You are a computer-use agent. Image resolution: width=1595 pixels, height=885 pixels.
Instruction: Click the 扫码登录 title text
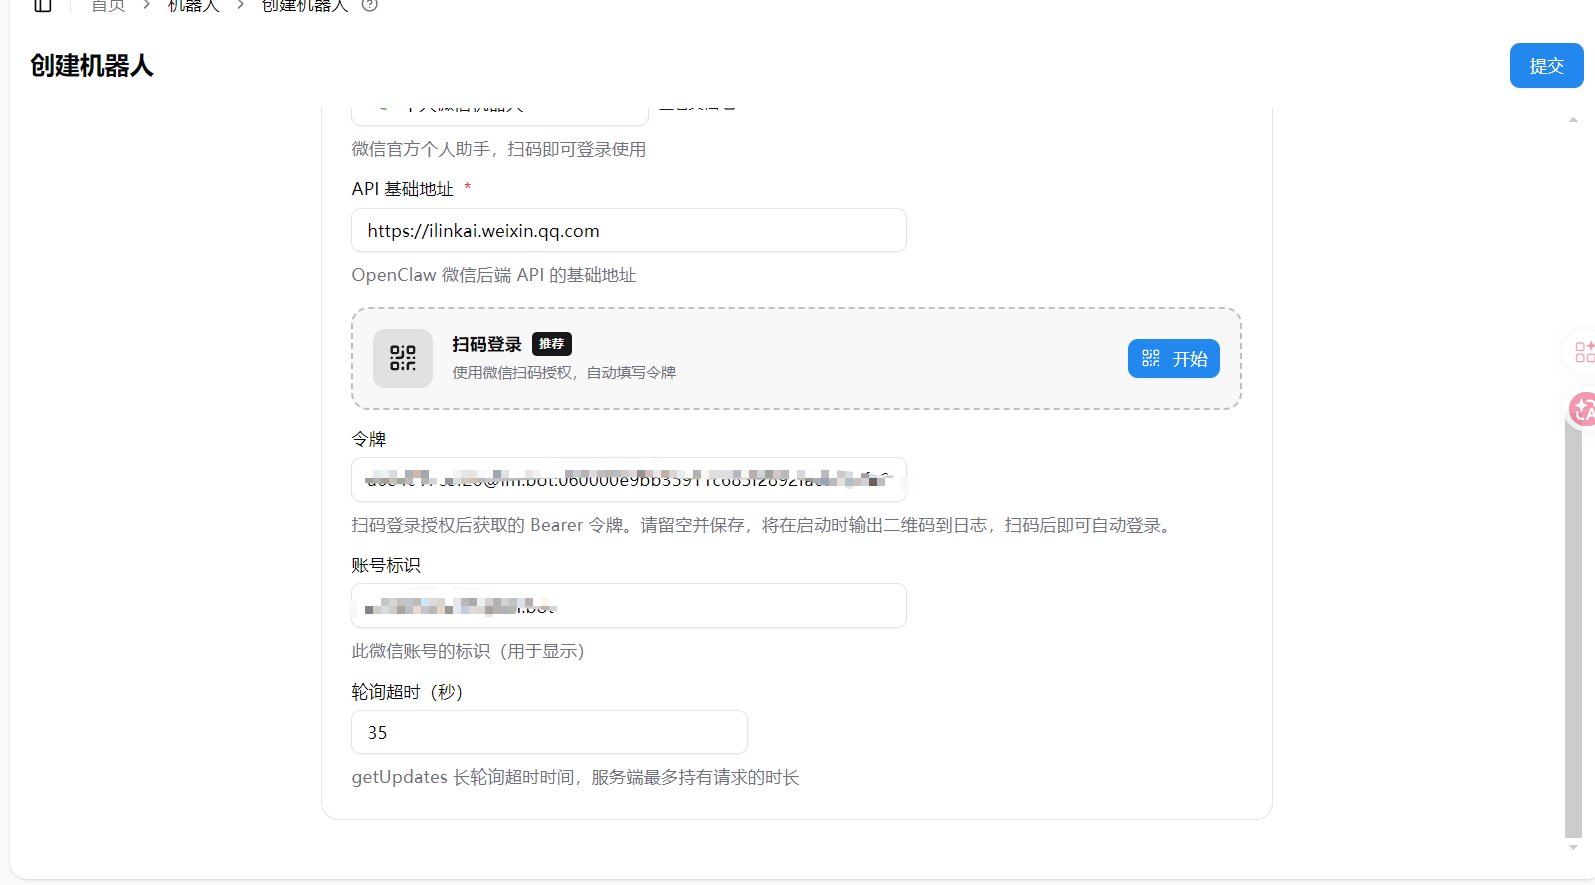coord(487,344)
